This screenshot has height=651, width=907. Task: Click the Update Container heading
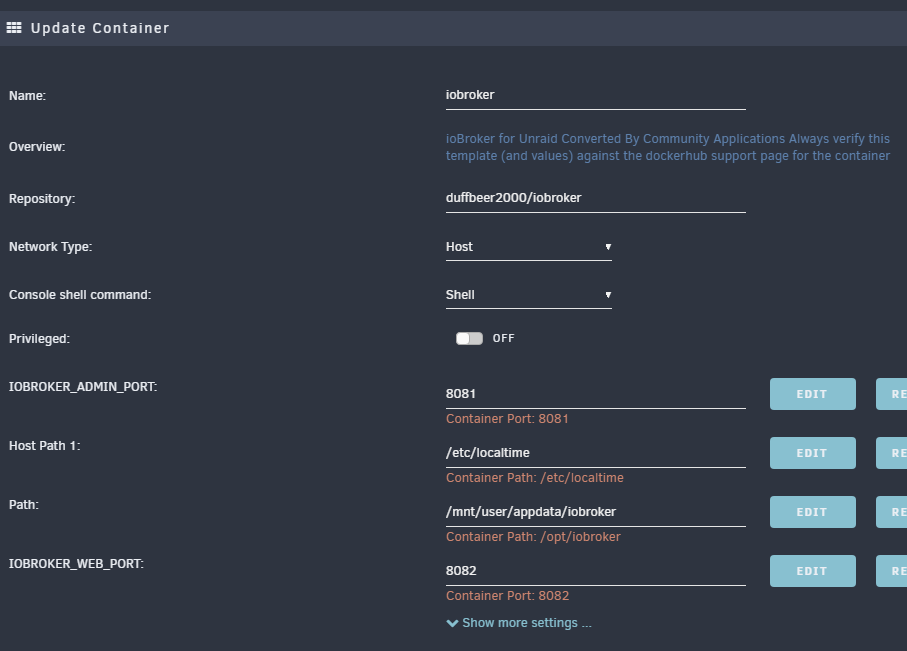coord(100,28)
